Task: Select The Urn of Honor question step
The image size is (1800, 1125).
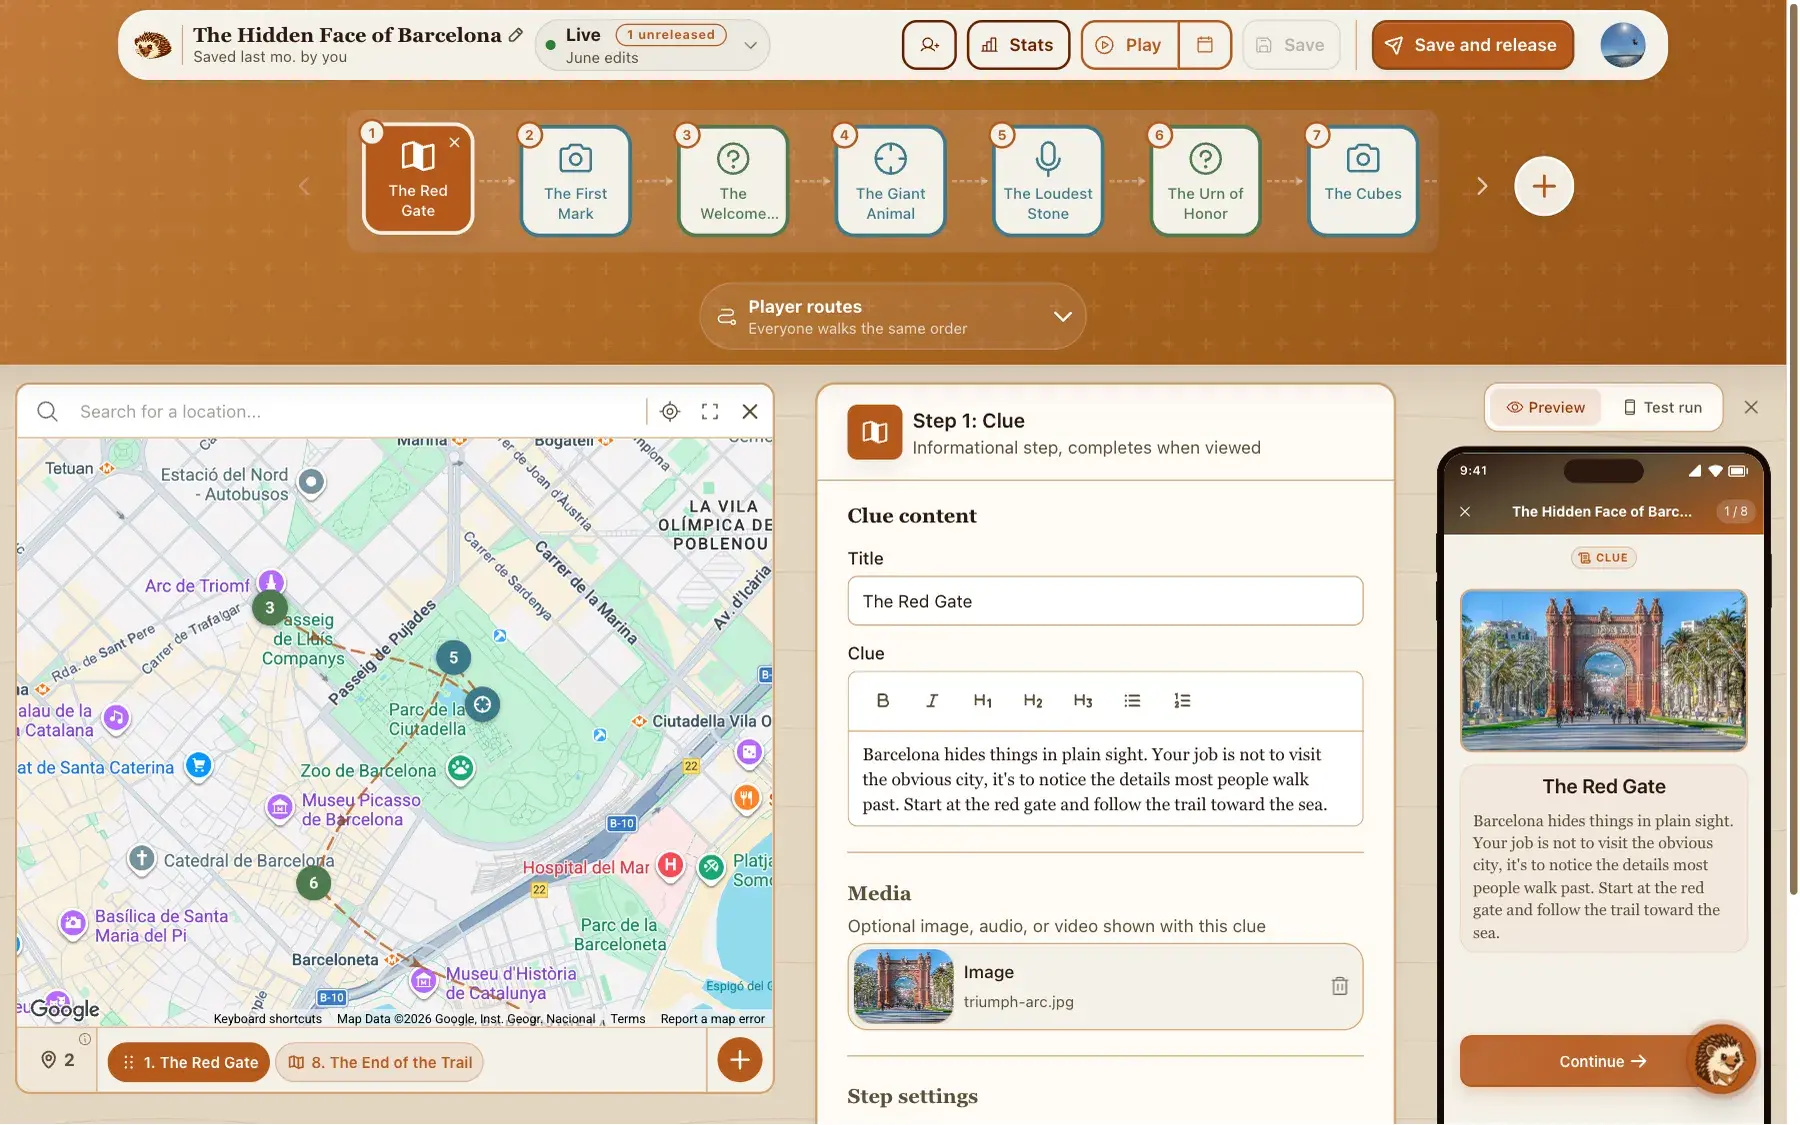Action: click(1206, 181)
